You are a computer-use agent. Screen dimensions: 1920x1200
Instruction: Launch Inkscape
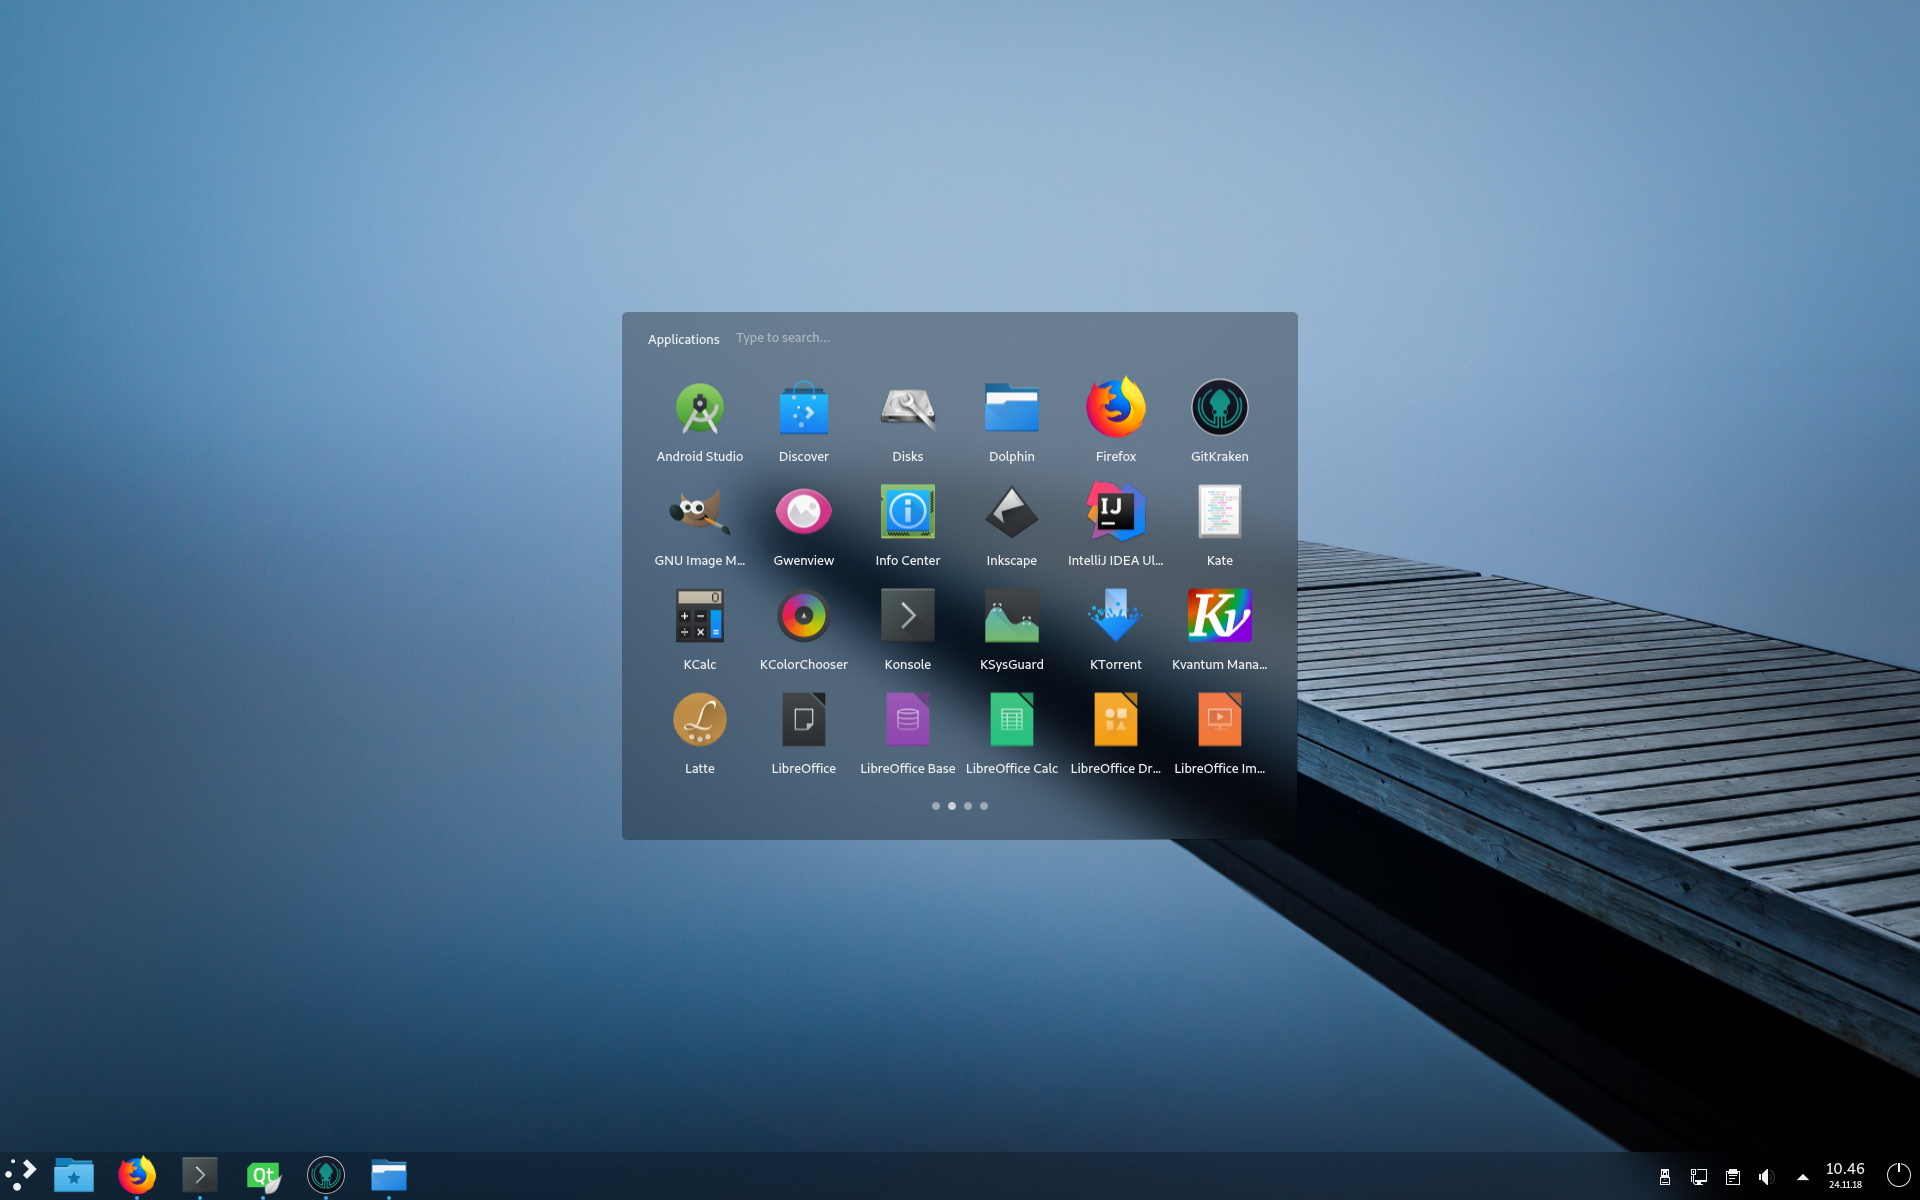point(1012,525)
